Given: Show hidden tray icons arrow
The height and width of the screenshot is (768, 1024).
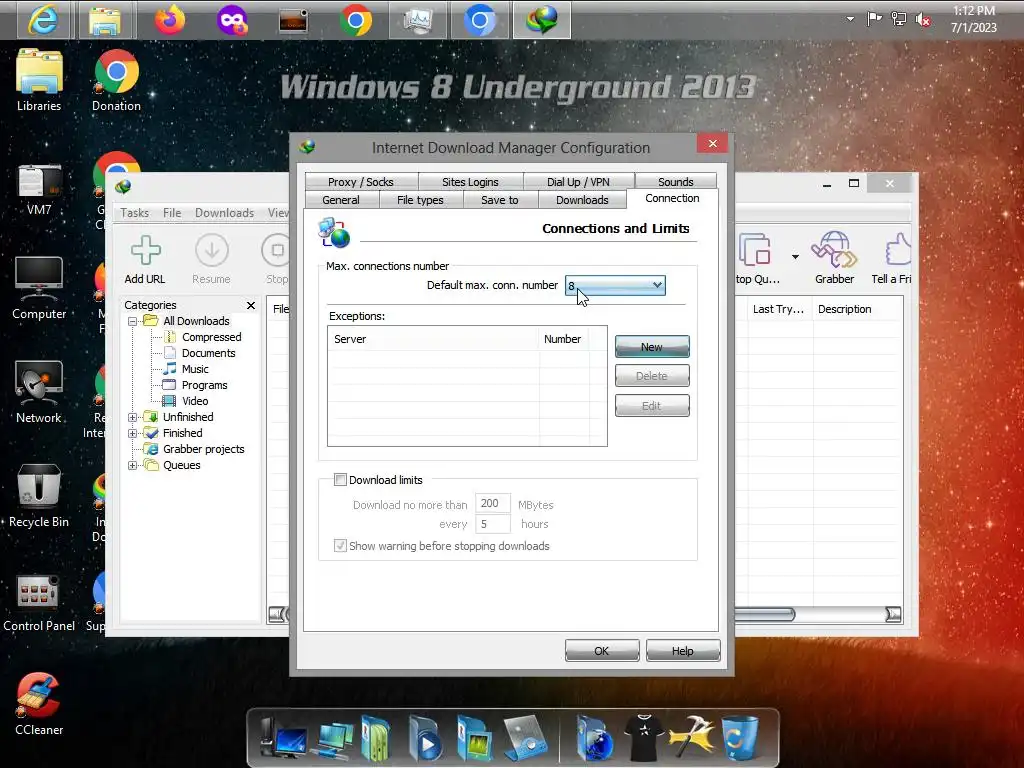Looking at the screenshot, I should click(x=850, y=19).
